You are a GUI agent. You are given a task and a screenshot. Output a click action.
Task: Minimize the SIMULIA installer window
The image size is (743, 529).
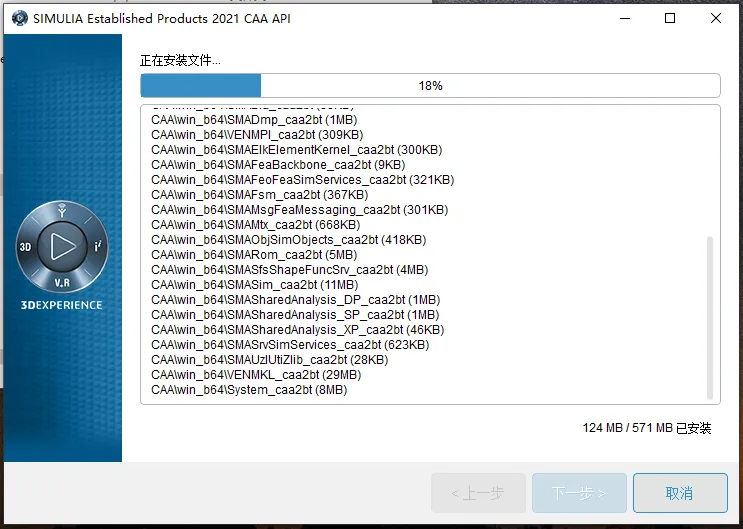625,18
